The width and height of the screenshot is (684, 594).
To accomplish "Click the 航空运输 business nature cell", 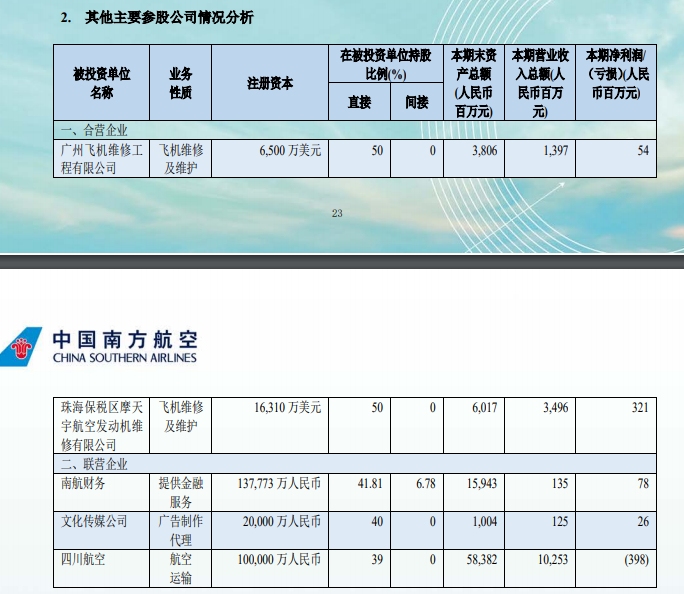I will [181, 568].
